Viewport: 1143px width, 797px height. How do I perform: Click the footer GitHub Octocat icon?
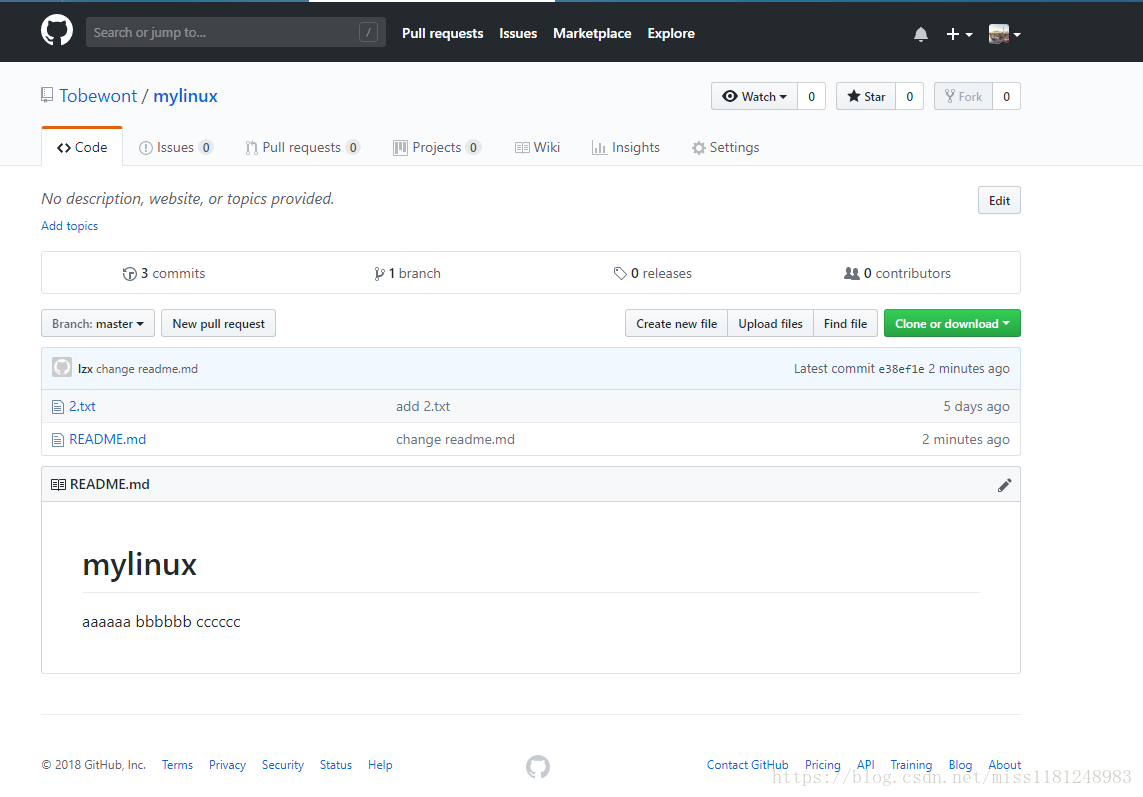[538, 766]
